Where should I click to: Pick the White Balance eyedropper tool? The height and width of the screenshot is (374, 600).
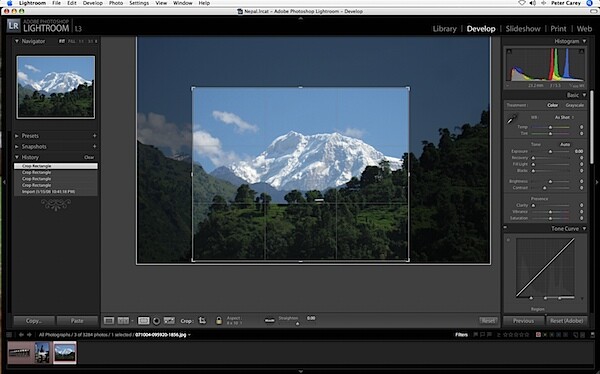click(512, 119)
